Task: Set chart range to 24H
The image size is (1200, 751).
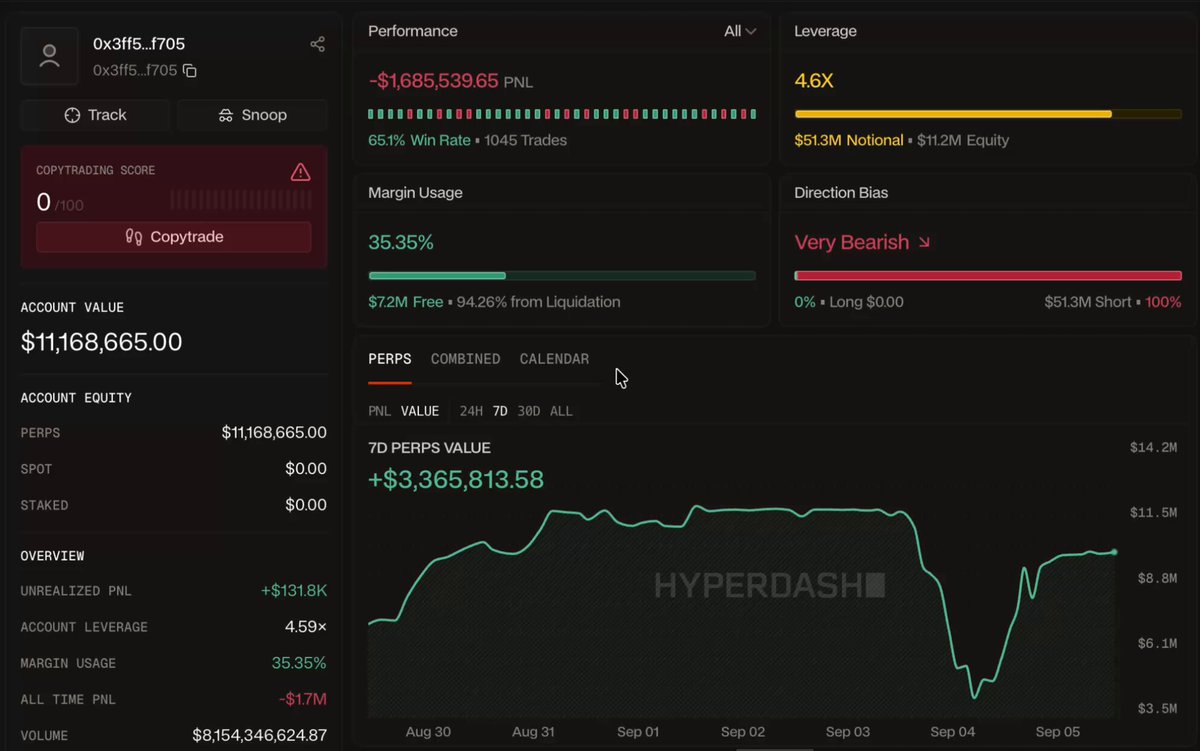Action: tap(471, 411)
